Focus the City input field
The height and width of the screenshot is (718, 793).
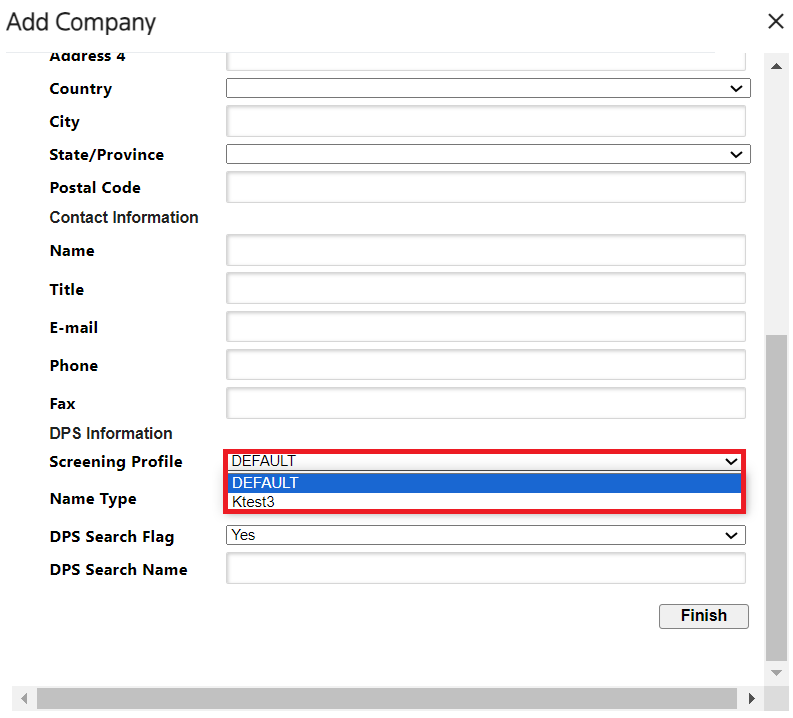coord(485,122)
